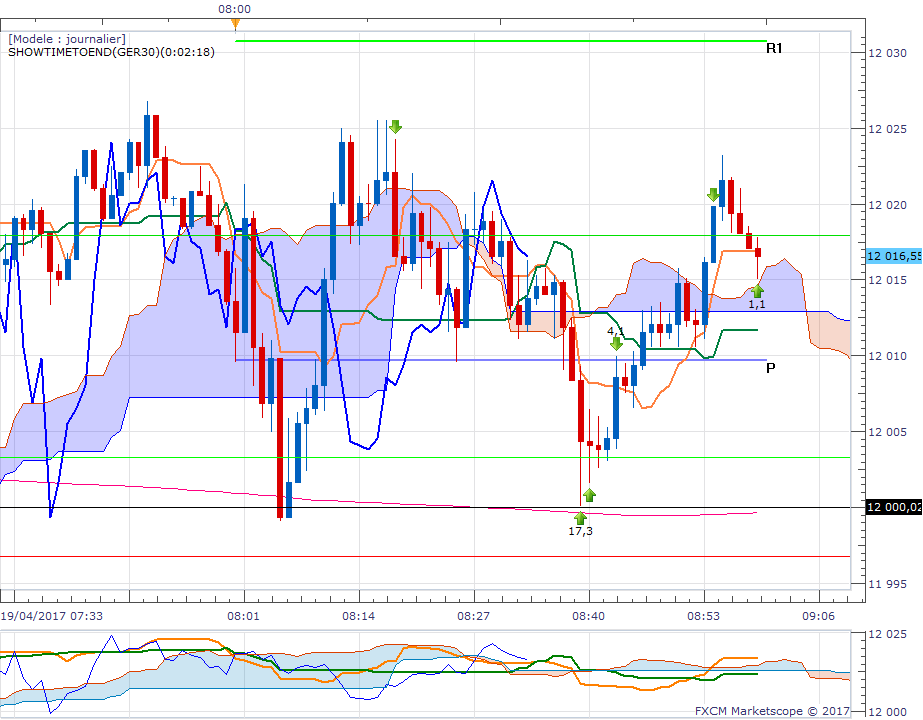
Task: Click the black price tag 12 000,02
Action: click(894, 507)
